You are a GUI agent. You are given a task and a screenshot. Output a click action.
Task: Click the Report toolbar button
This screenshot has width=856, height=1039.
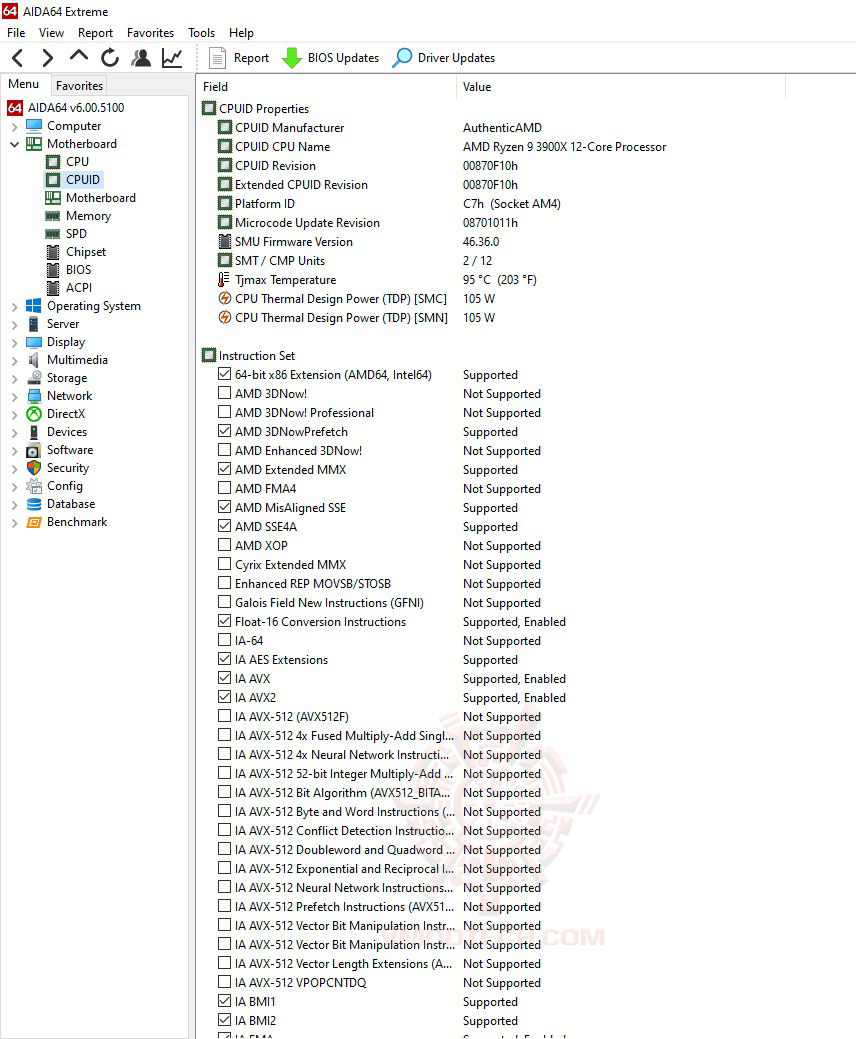239,58
